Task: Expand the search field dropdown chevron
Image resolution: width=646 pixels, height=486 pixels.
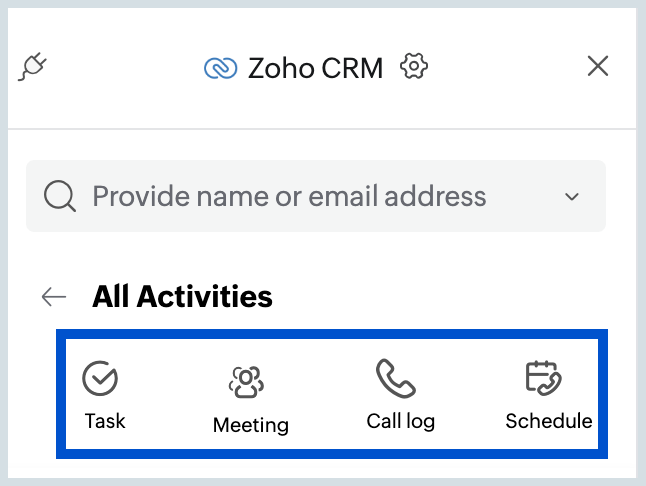Action: point(571,196)
